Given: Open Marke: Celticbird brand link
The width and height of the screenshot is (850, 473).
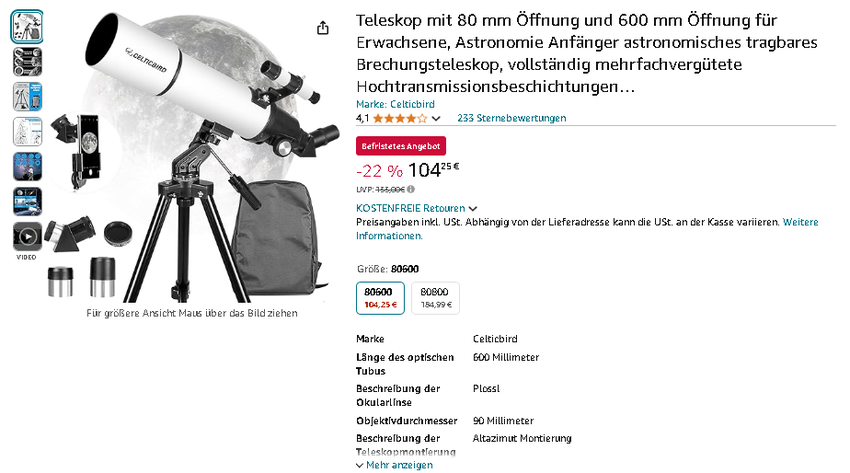Looking at the screenshot, I should tap(395, 104).
